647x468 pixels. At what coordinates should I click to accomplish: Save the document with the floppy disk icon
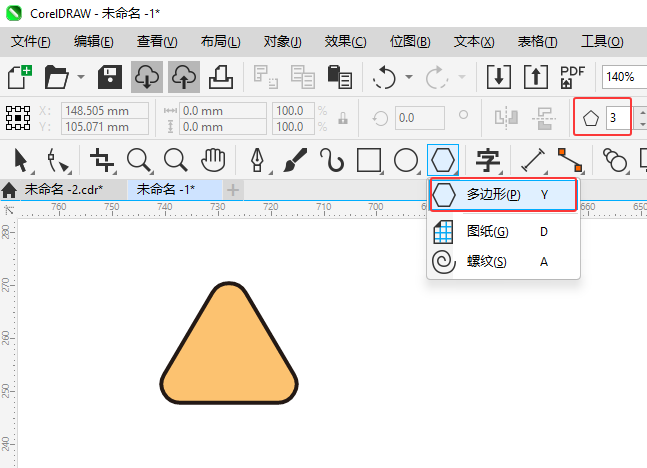click(110, 77)
